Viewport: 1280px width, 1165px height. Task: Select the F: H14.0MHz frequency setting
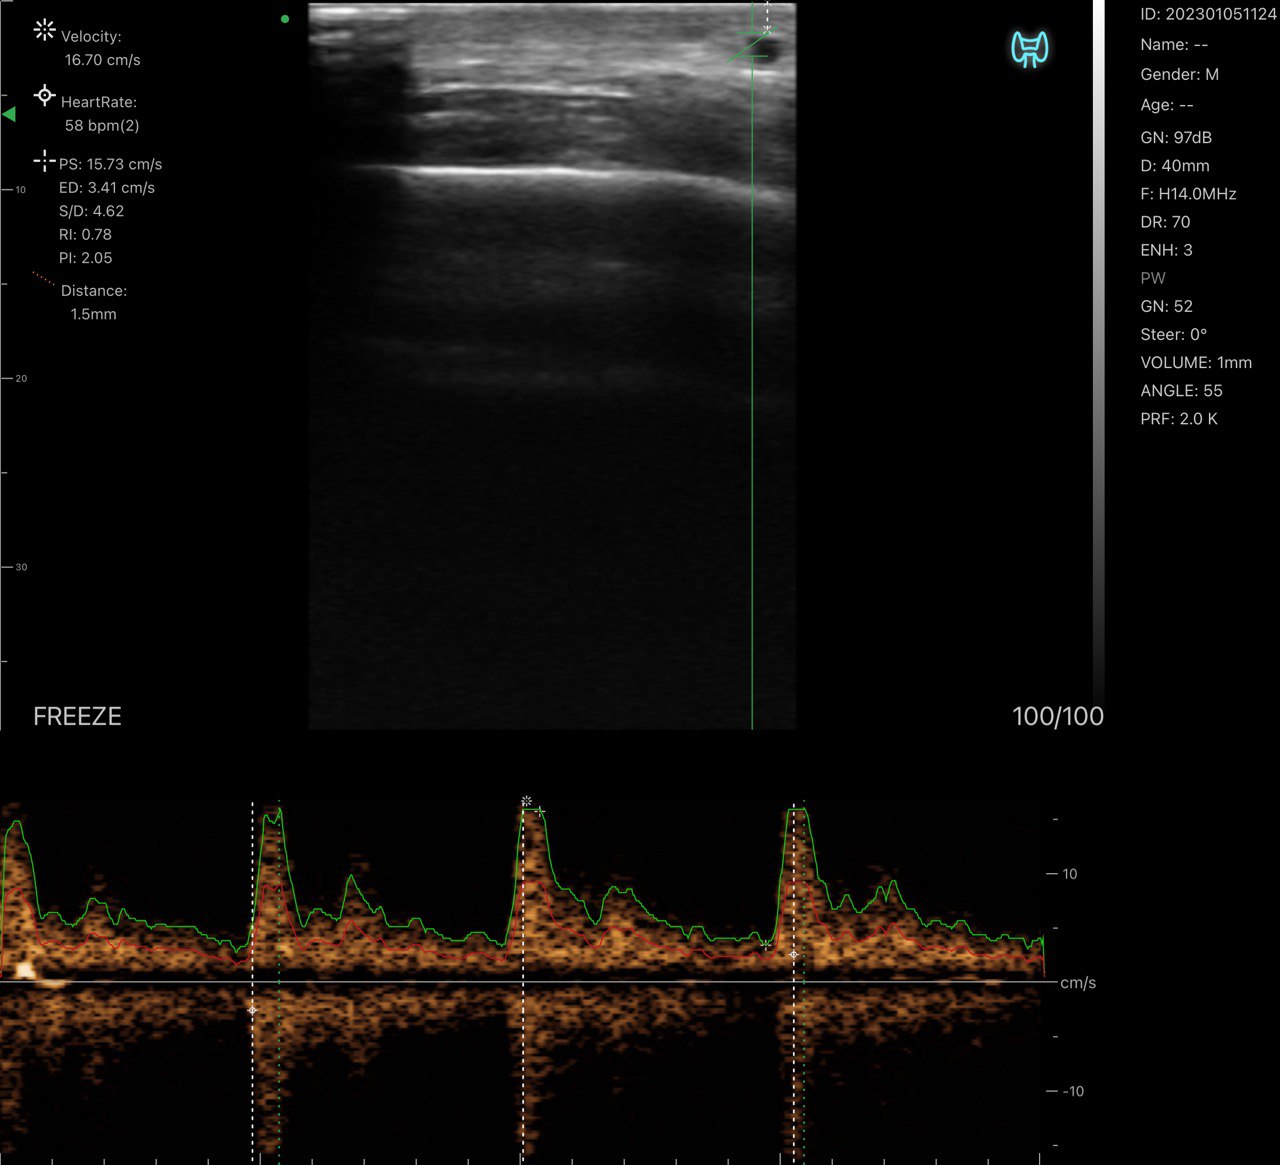(x=1188, y=194)
